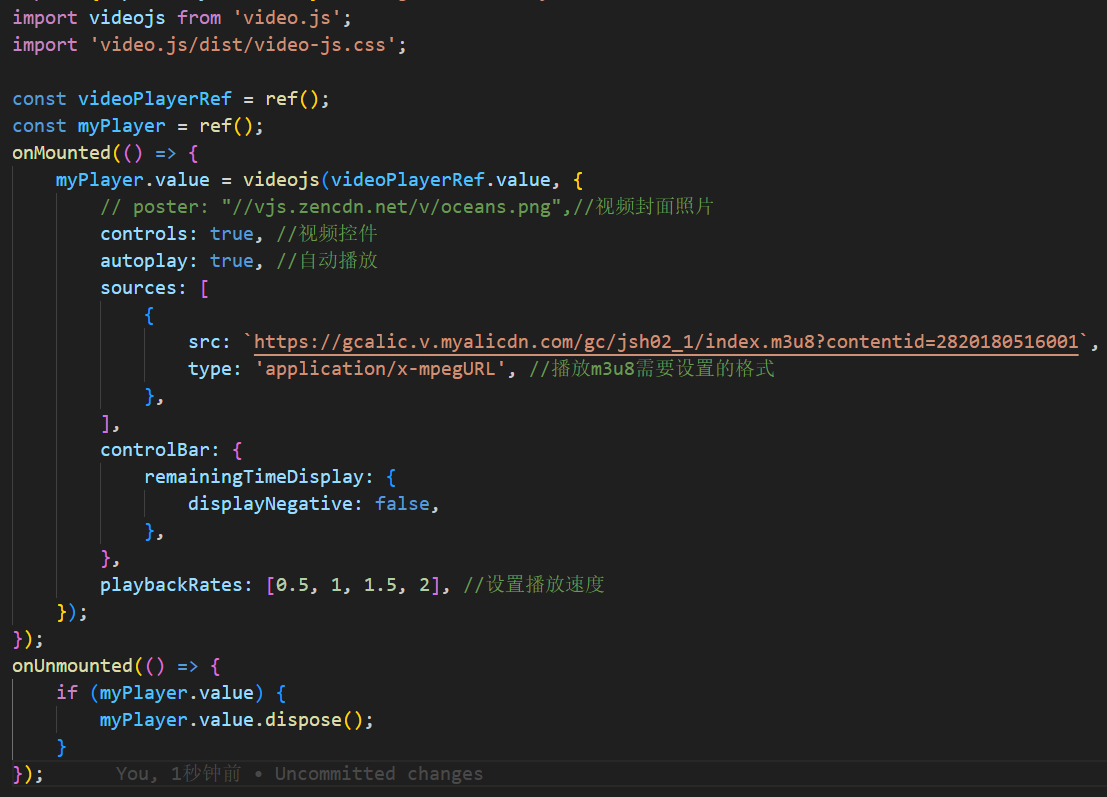This screenshot has height=797, width=1107.
Task: Click videojs( function call on myPlayer.value line
Action: point(285,180)
